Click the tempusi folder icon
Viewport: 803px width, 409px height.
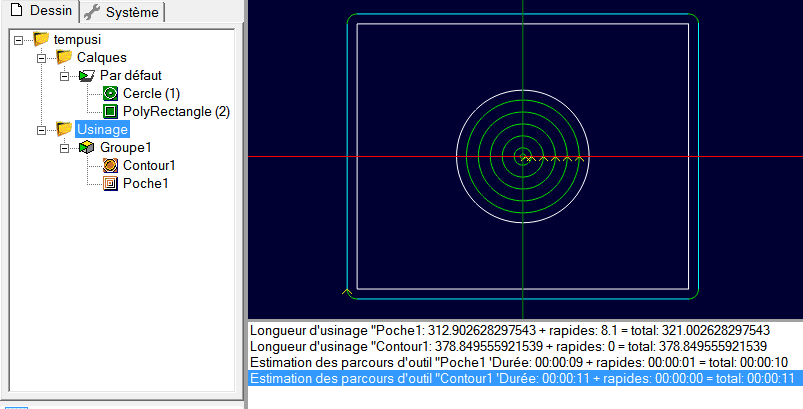[41, 39]
